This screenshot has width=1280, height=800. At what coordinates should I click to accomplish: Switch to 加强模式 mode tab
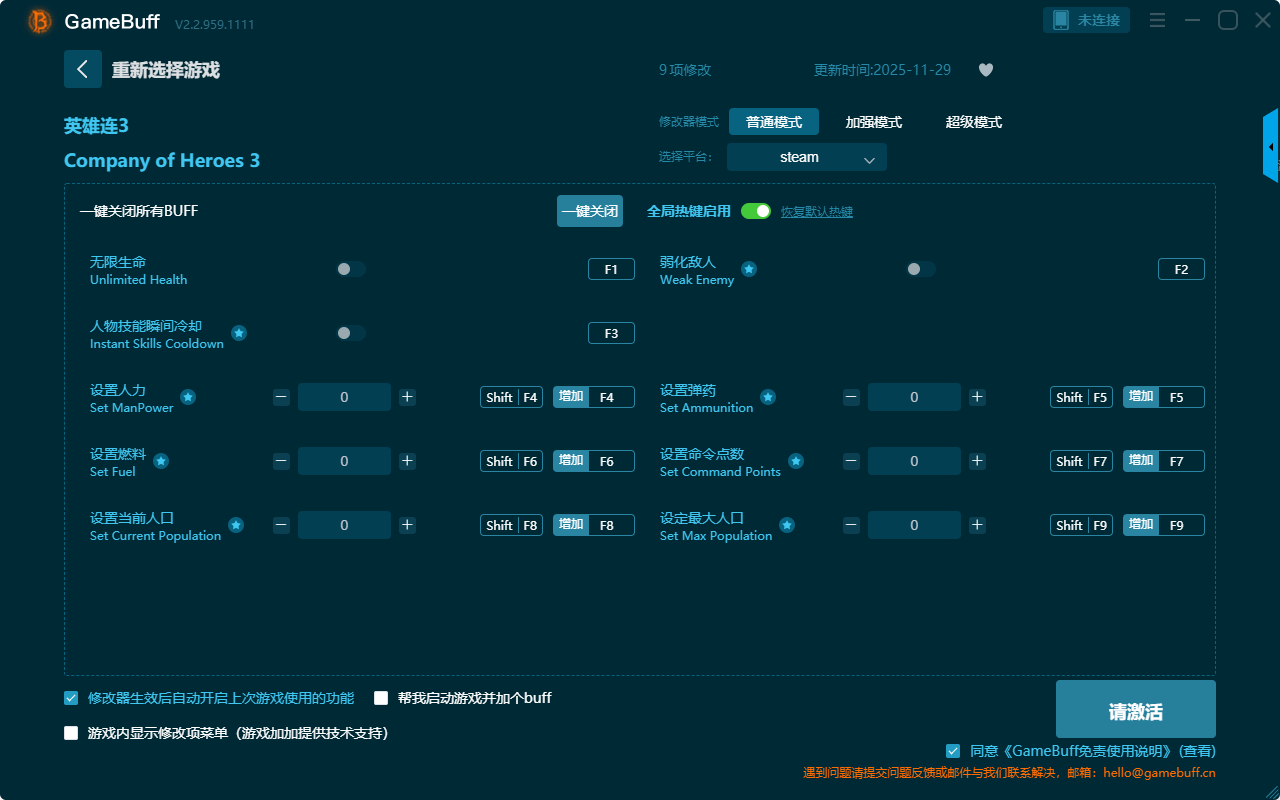(x=873, y=122)
